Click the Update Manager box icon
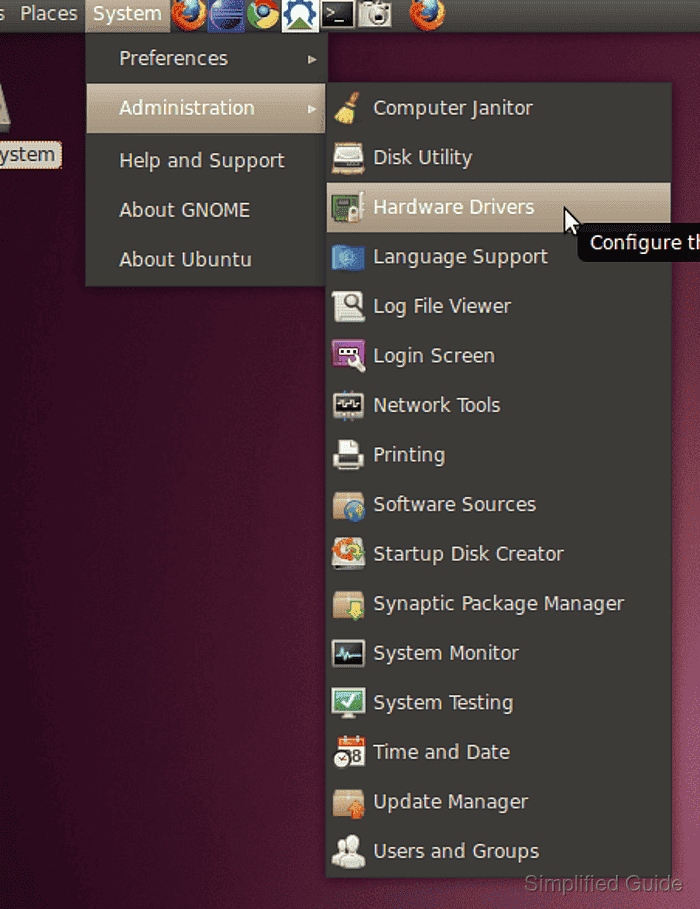The image size is (700, 909). click(347, 802)
